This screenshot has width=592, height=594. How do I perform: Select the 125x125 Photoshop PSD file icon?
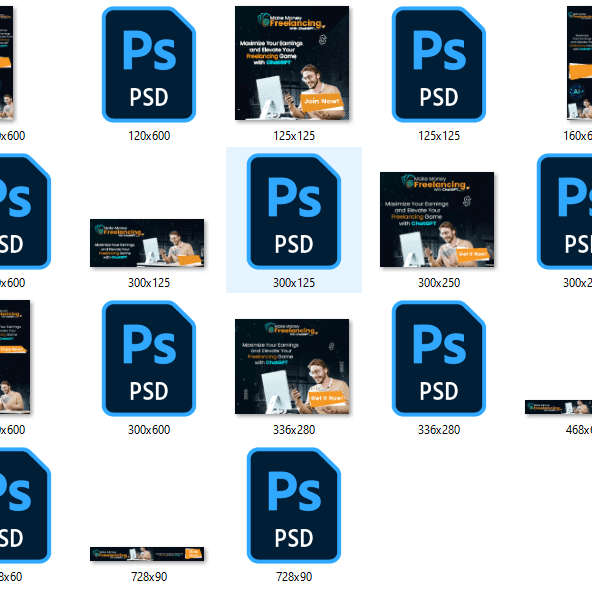click(439, 64)
